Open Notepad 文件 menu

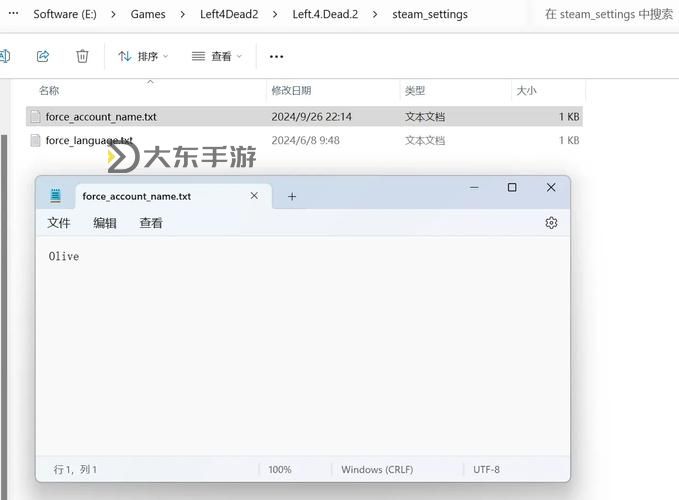58,223
